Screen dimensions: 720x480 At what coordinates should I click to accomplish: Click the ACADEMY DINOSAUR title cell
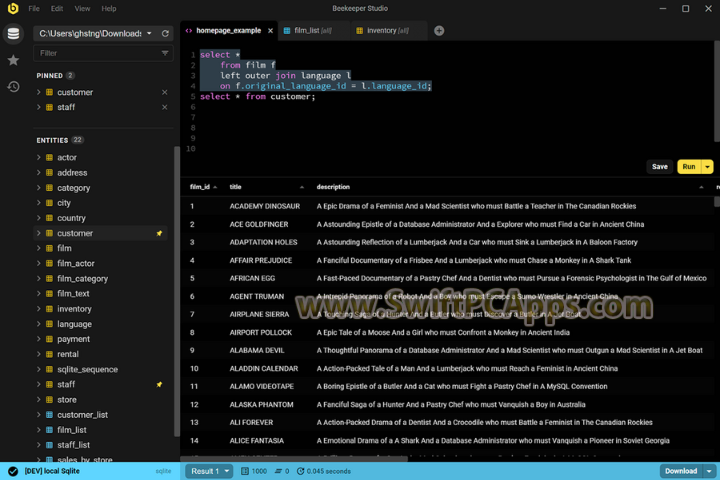[x=265, y=206]
